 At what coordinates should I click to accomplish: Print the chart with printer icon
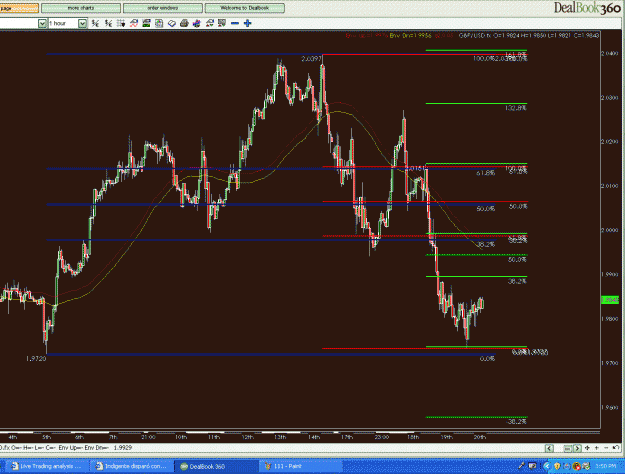[184, 24]
